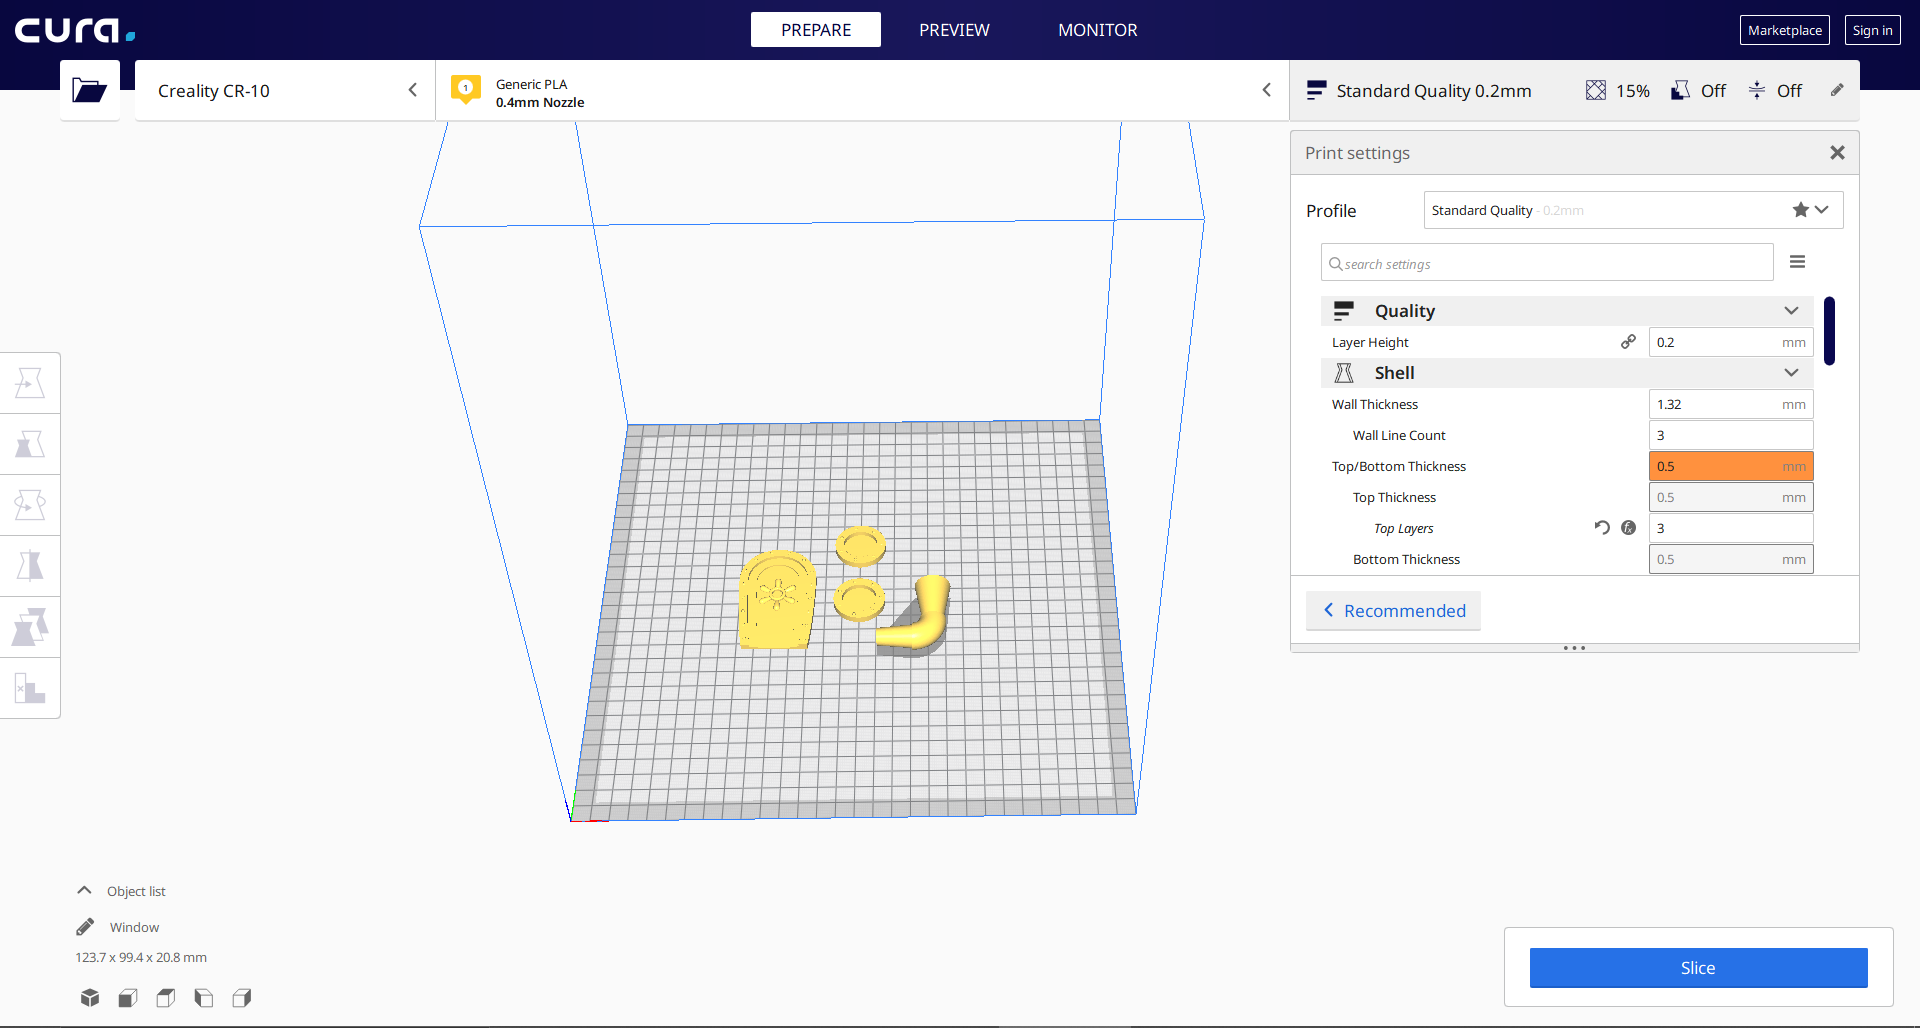Edit the Top Thickness value field
This screenshot has width=1920, height=1028.
click(x=1731, y=497)
